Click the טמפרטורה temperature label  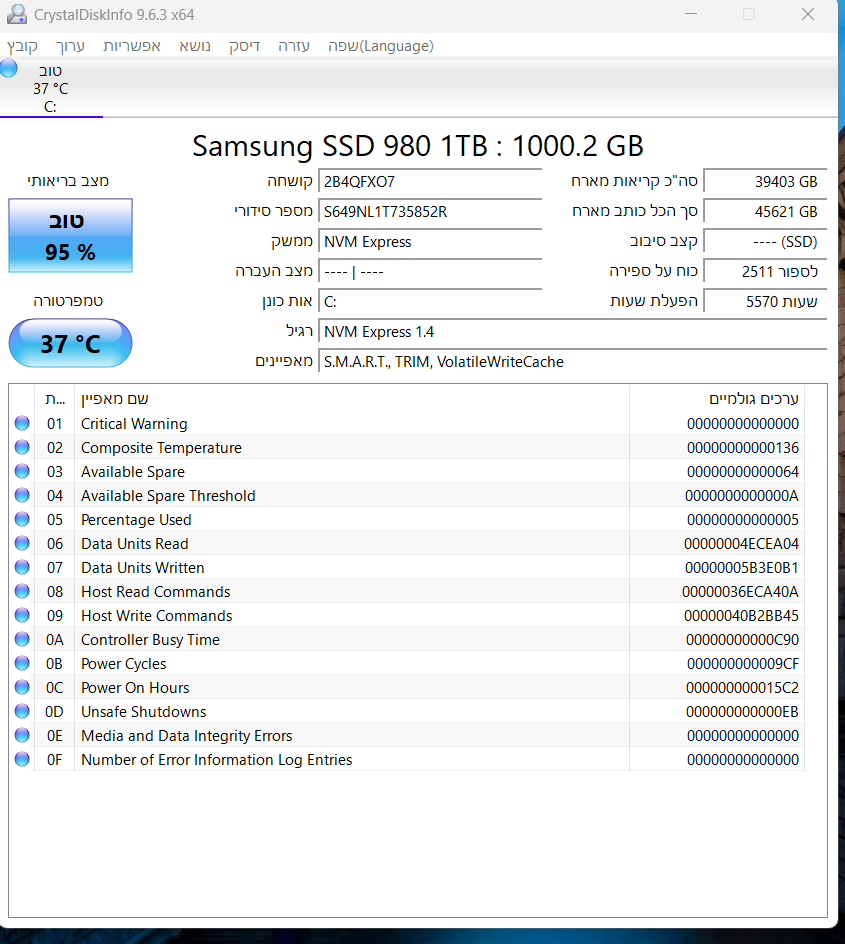68,300
